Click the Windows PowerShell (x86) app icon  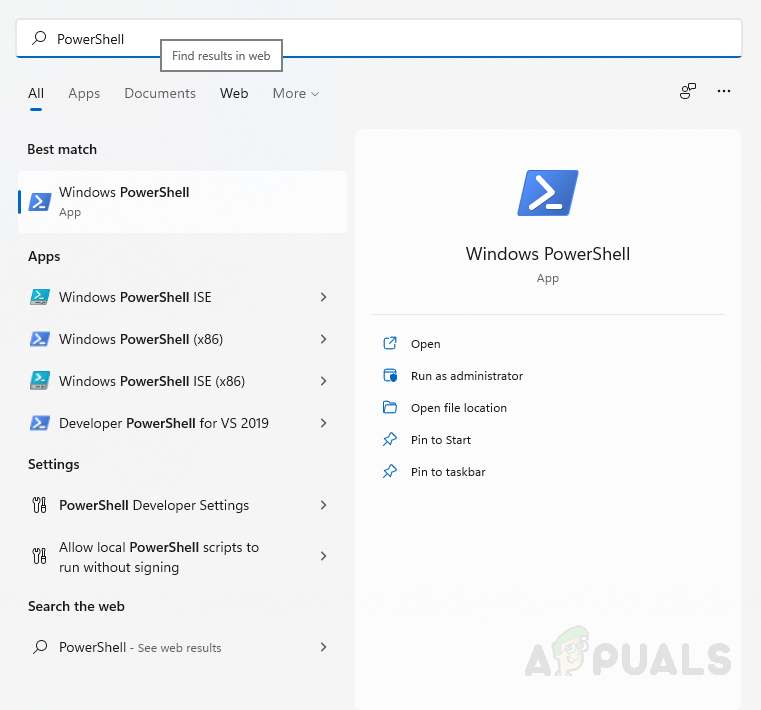[40, 339]
